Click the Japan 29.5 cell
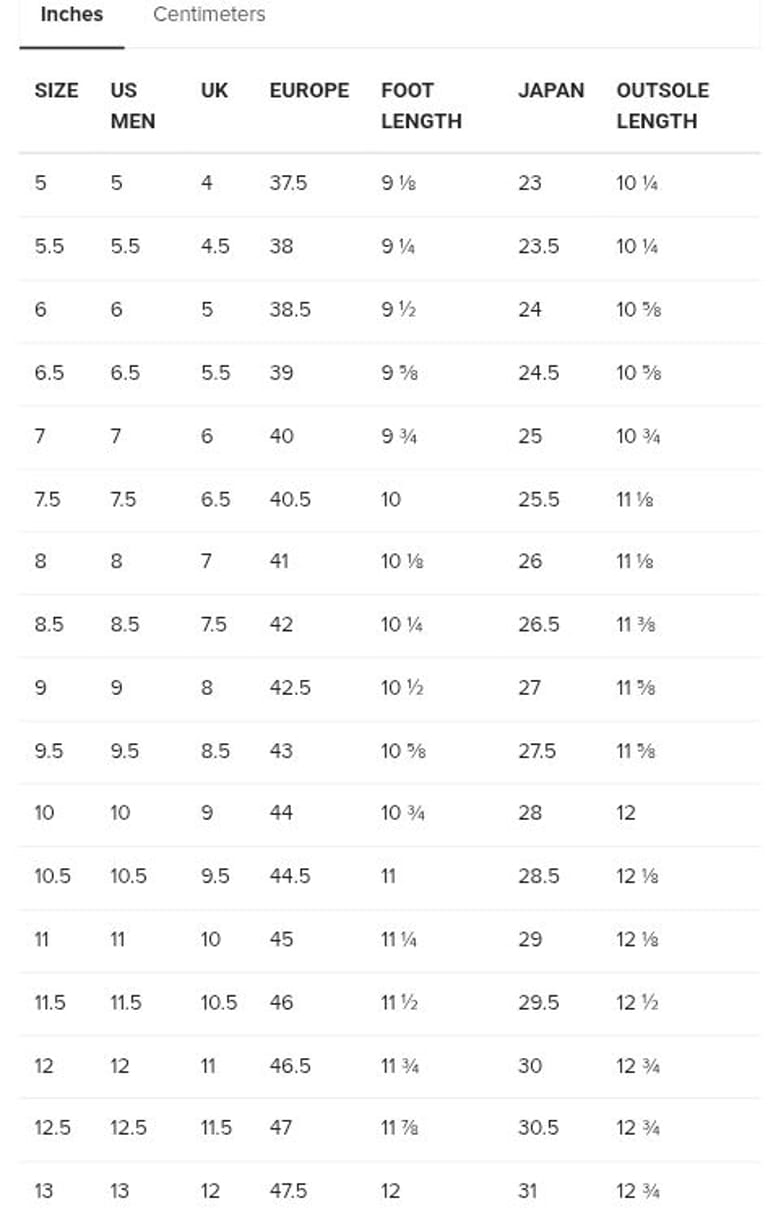 pyautogui.click(x=538, y=1002)
